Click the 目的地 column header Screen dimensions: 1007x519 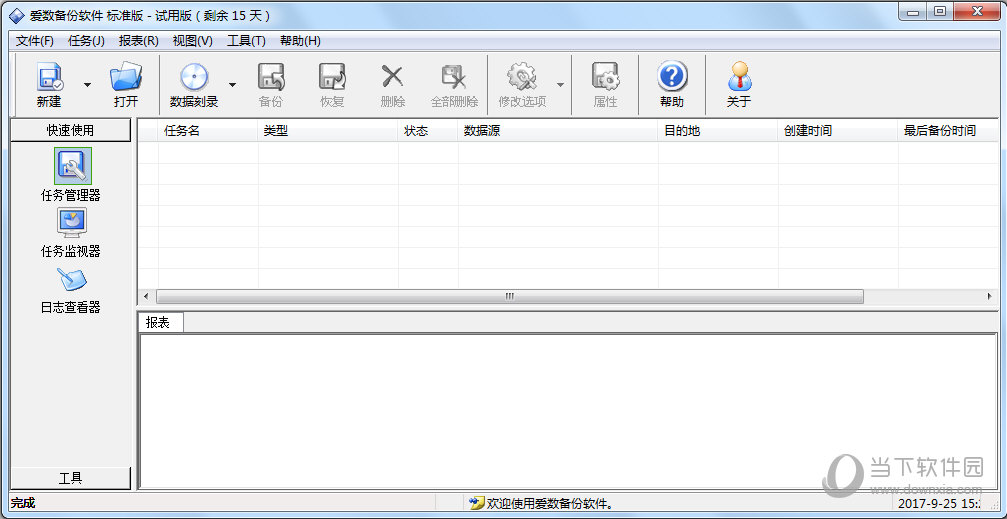point(718,131)
